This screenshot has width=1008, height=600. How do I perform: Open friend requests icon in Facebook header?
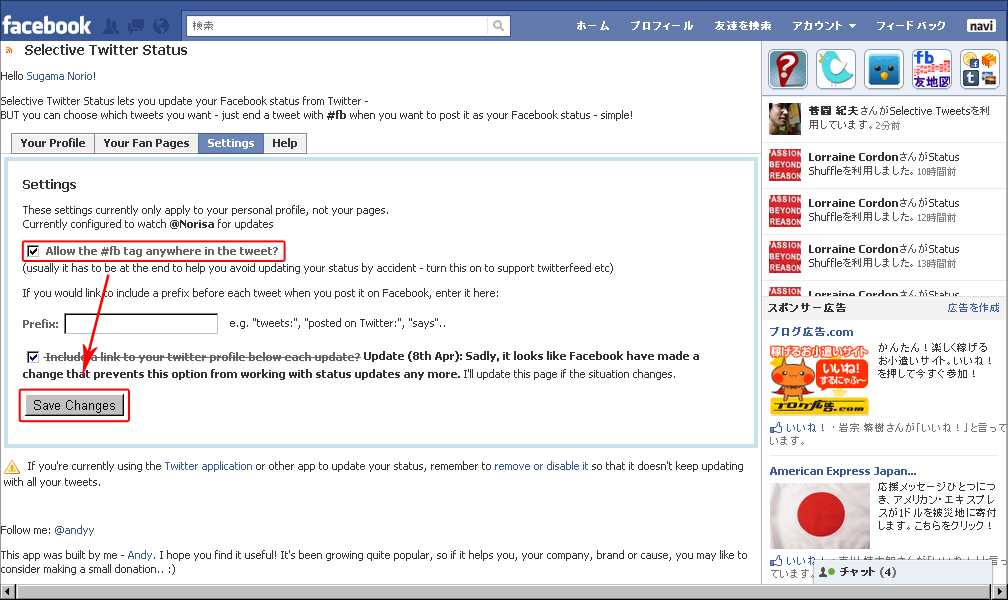click(x=111, y=26)
